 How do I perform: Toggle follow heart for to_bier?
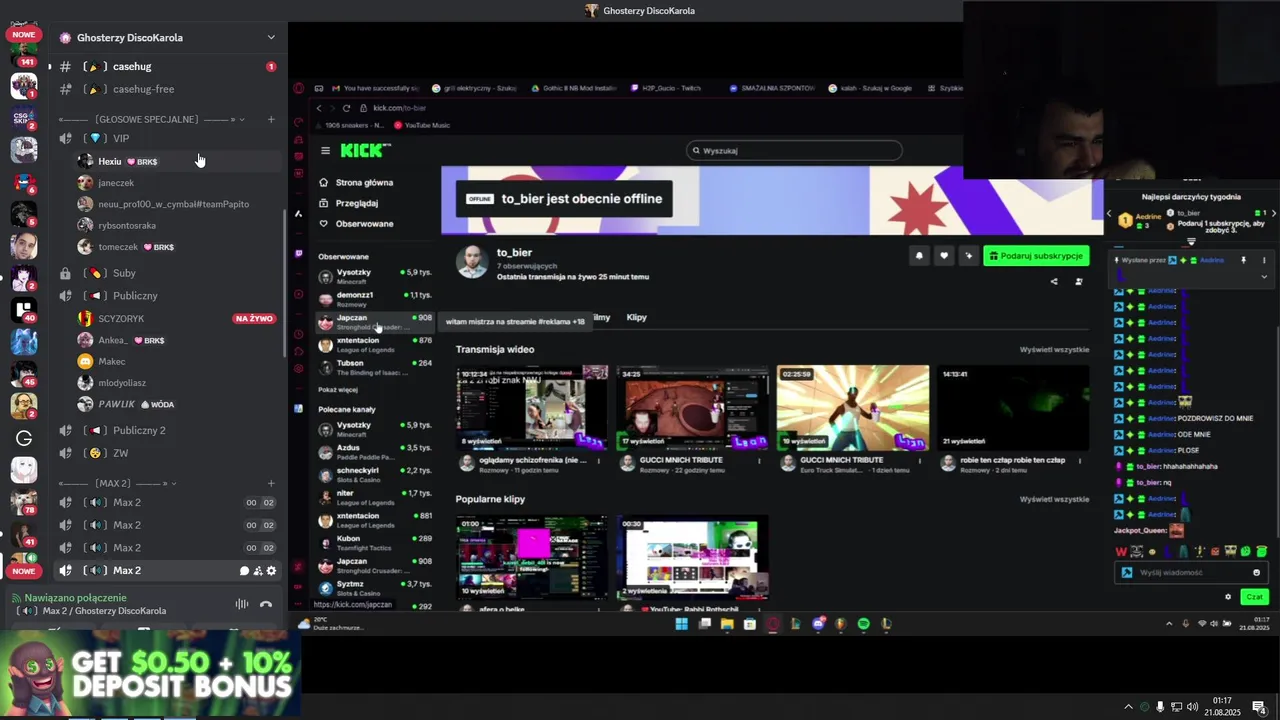coord(943,256)
